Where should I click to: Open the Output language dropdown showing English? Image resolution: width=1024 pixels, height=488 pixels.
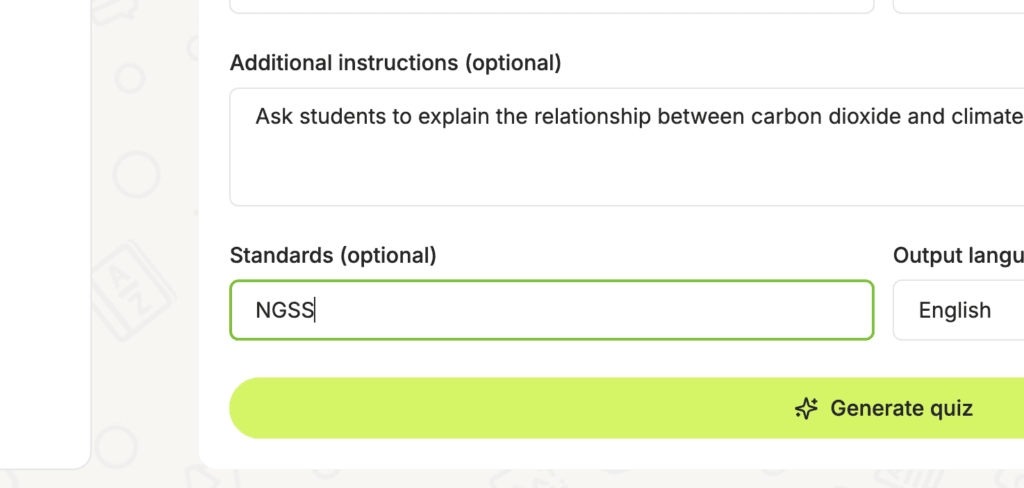959,310
